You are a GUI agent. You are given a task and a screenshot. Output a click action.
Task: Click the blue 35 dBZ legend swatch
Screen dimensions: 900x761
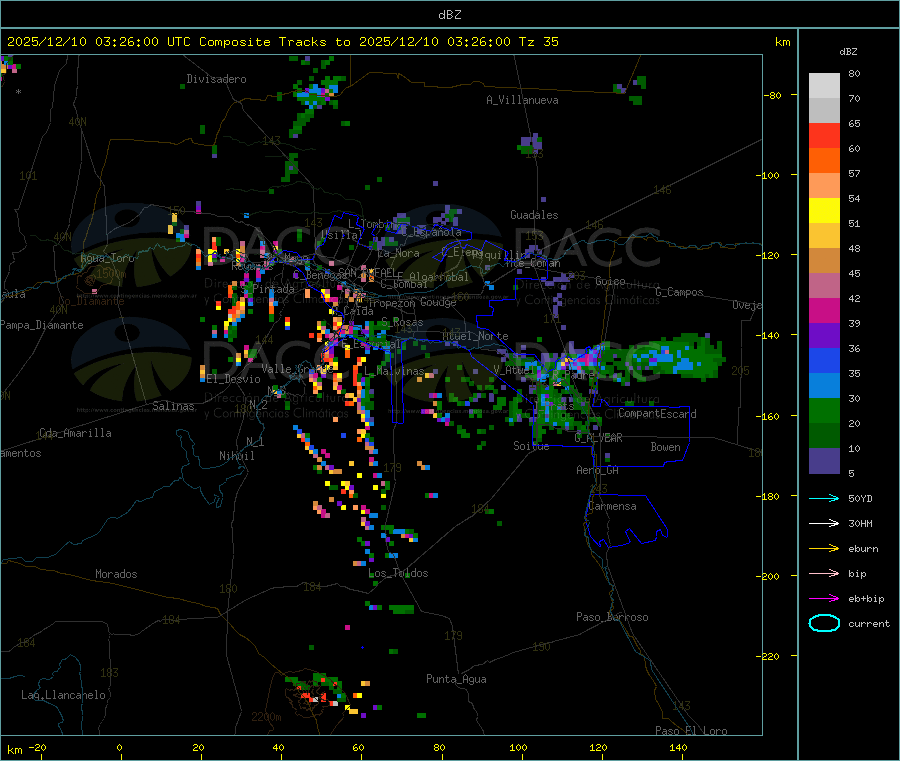(824, 360)
